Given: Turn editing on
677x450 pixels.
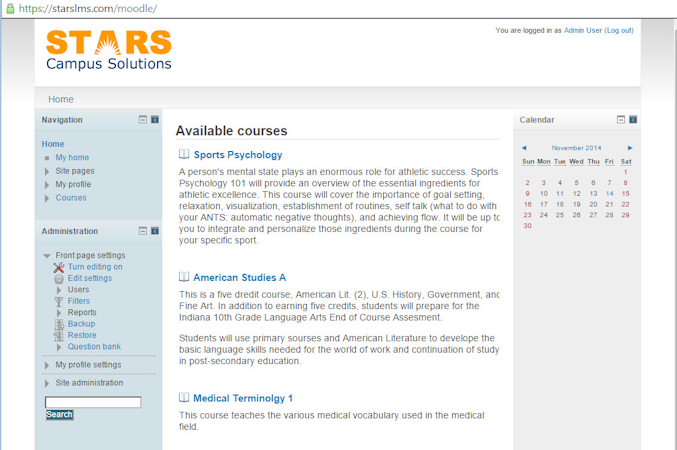Looking at the screenshot, I should coord(95,266).
